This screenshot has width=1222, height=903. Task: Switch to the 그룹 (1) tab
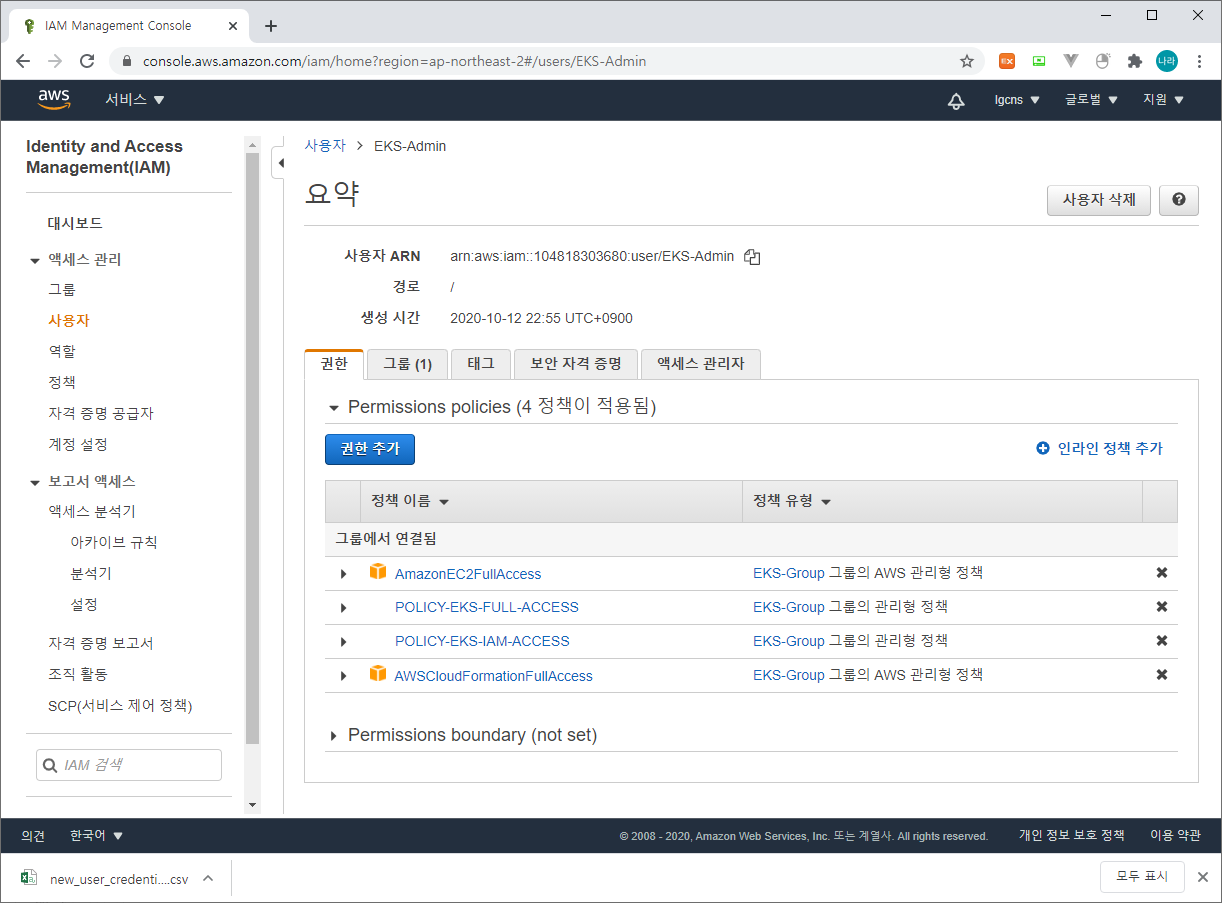407,364
